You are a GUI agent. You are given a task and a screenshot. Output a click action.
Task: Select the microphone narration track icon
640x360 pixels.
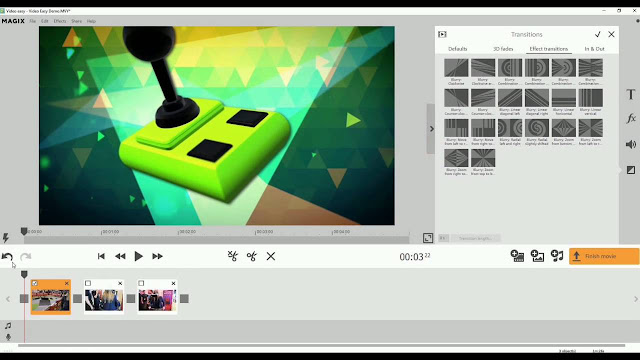[8, 337]
